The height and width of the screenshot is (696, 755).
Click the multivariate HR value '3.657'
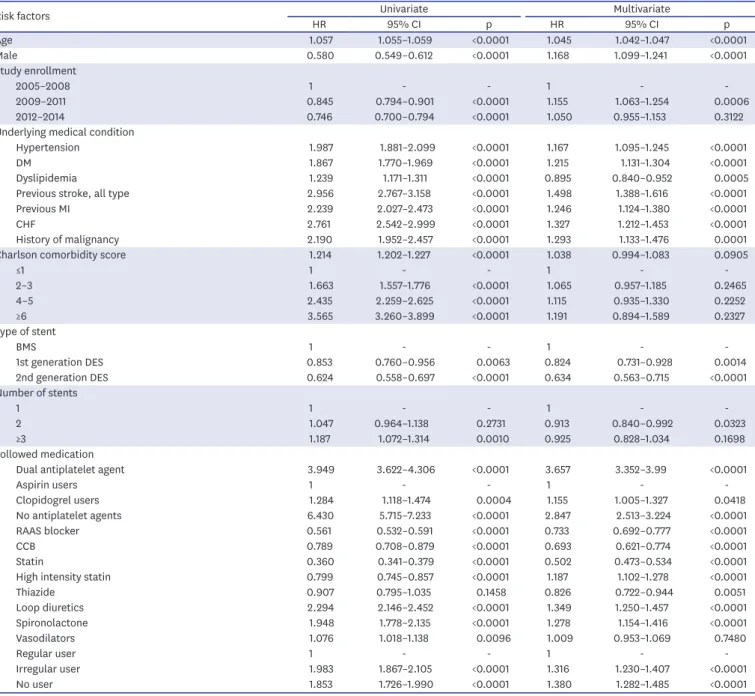[558, 470]
